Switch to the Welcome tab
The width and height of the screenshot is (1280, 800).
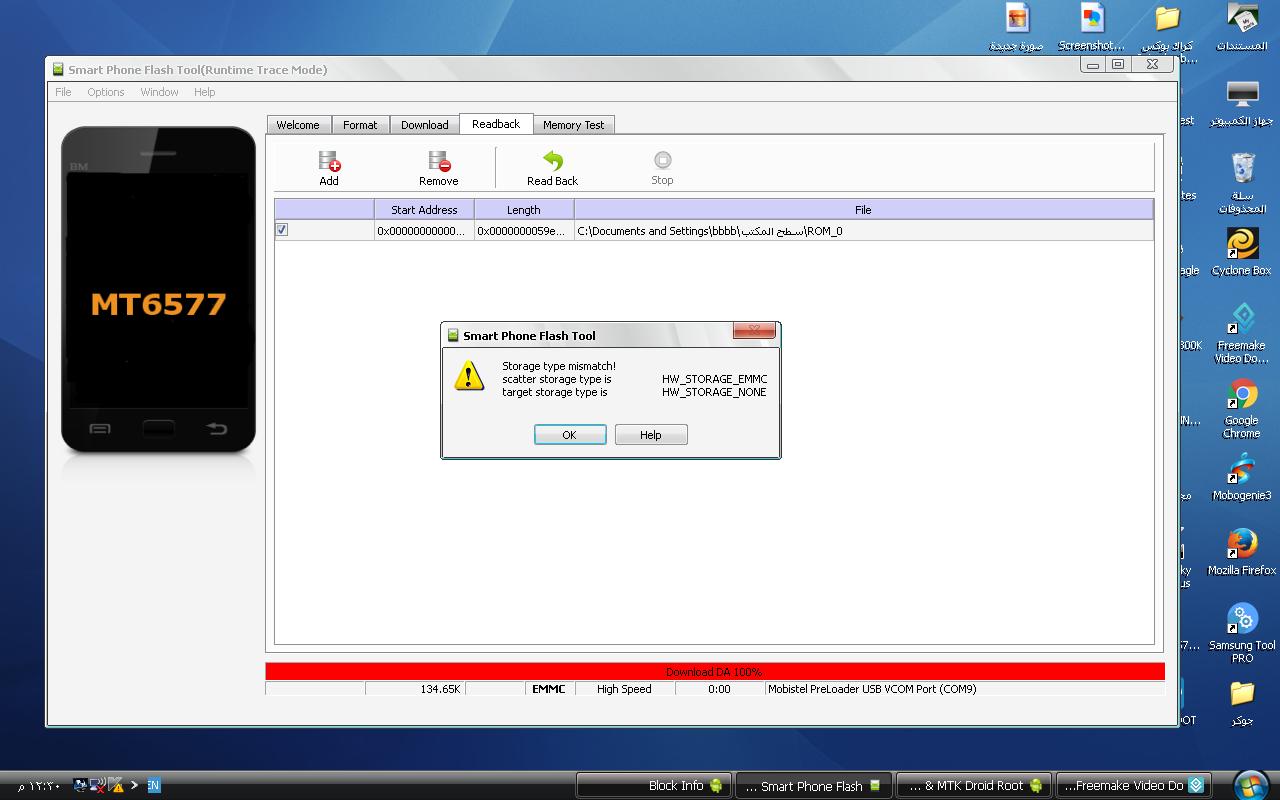pyautogui.click(x=298, y=125)
